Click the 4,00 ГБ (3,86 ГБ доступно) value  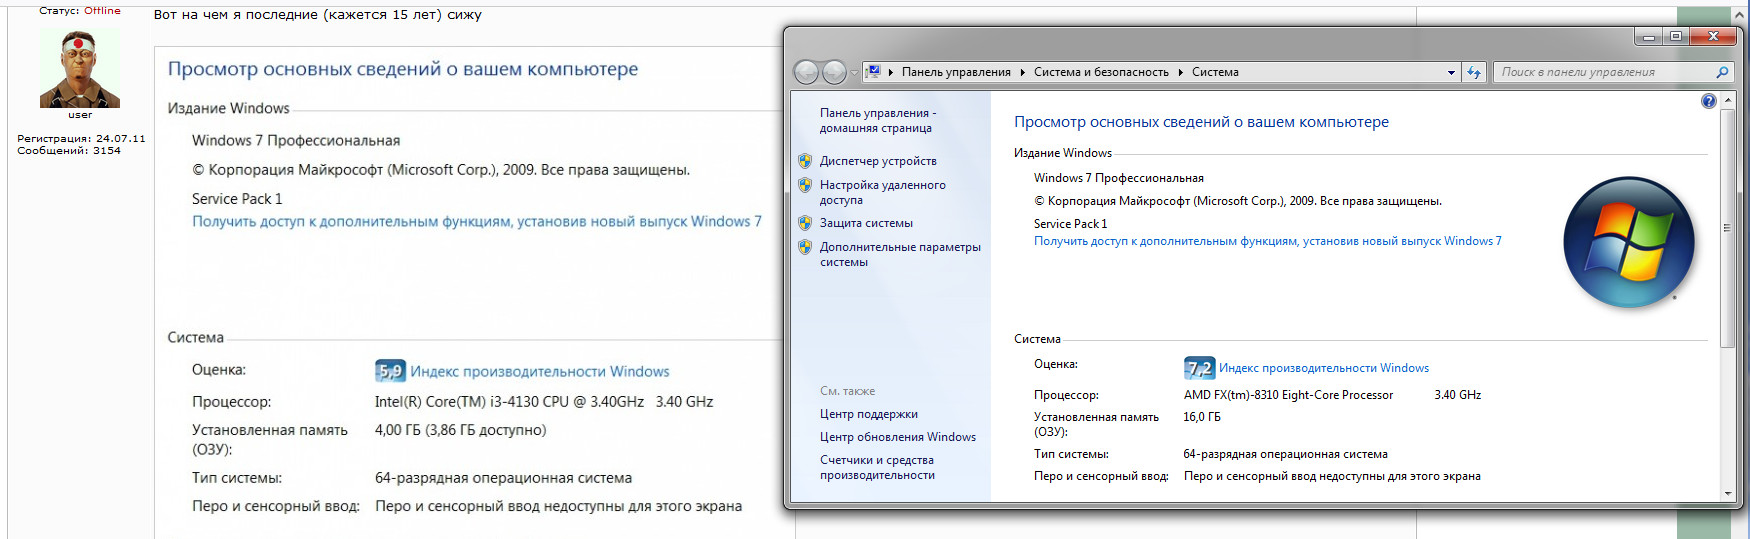pyautogui.click(x=460, y=430)
